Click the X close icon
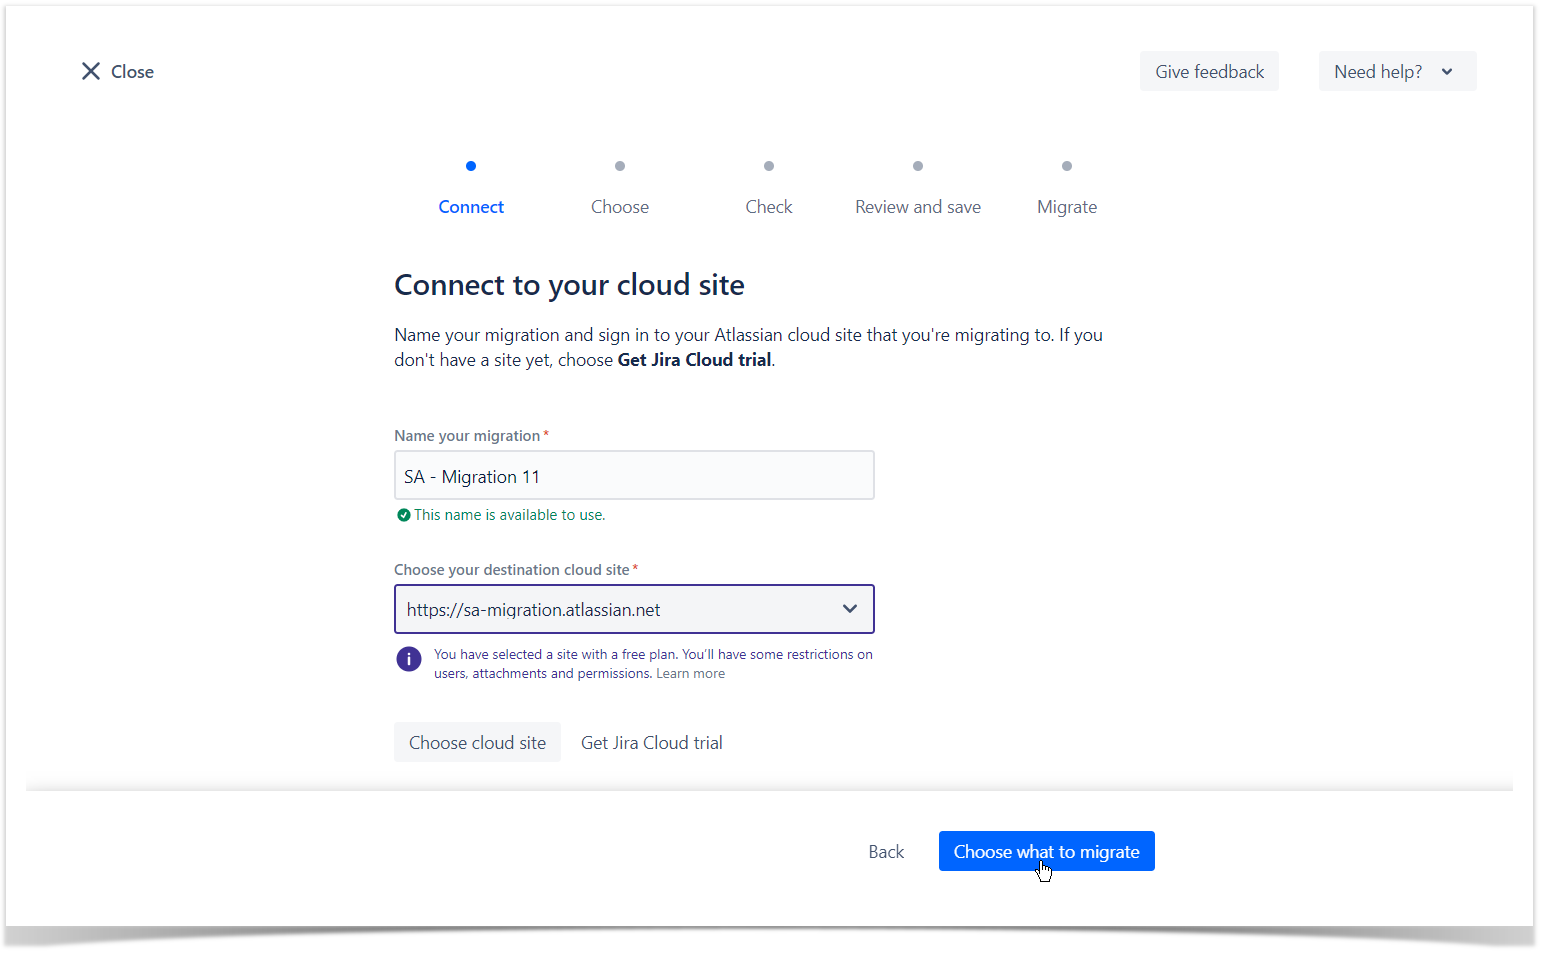 (91, 71)
